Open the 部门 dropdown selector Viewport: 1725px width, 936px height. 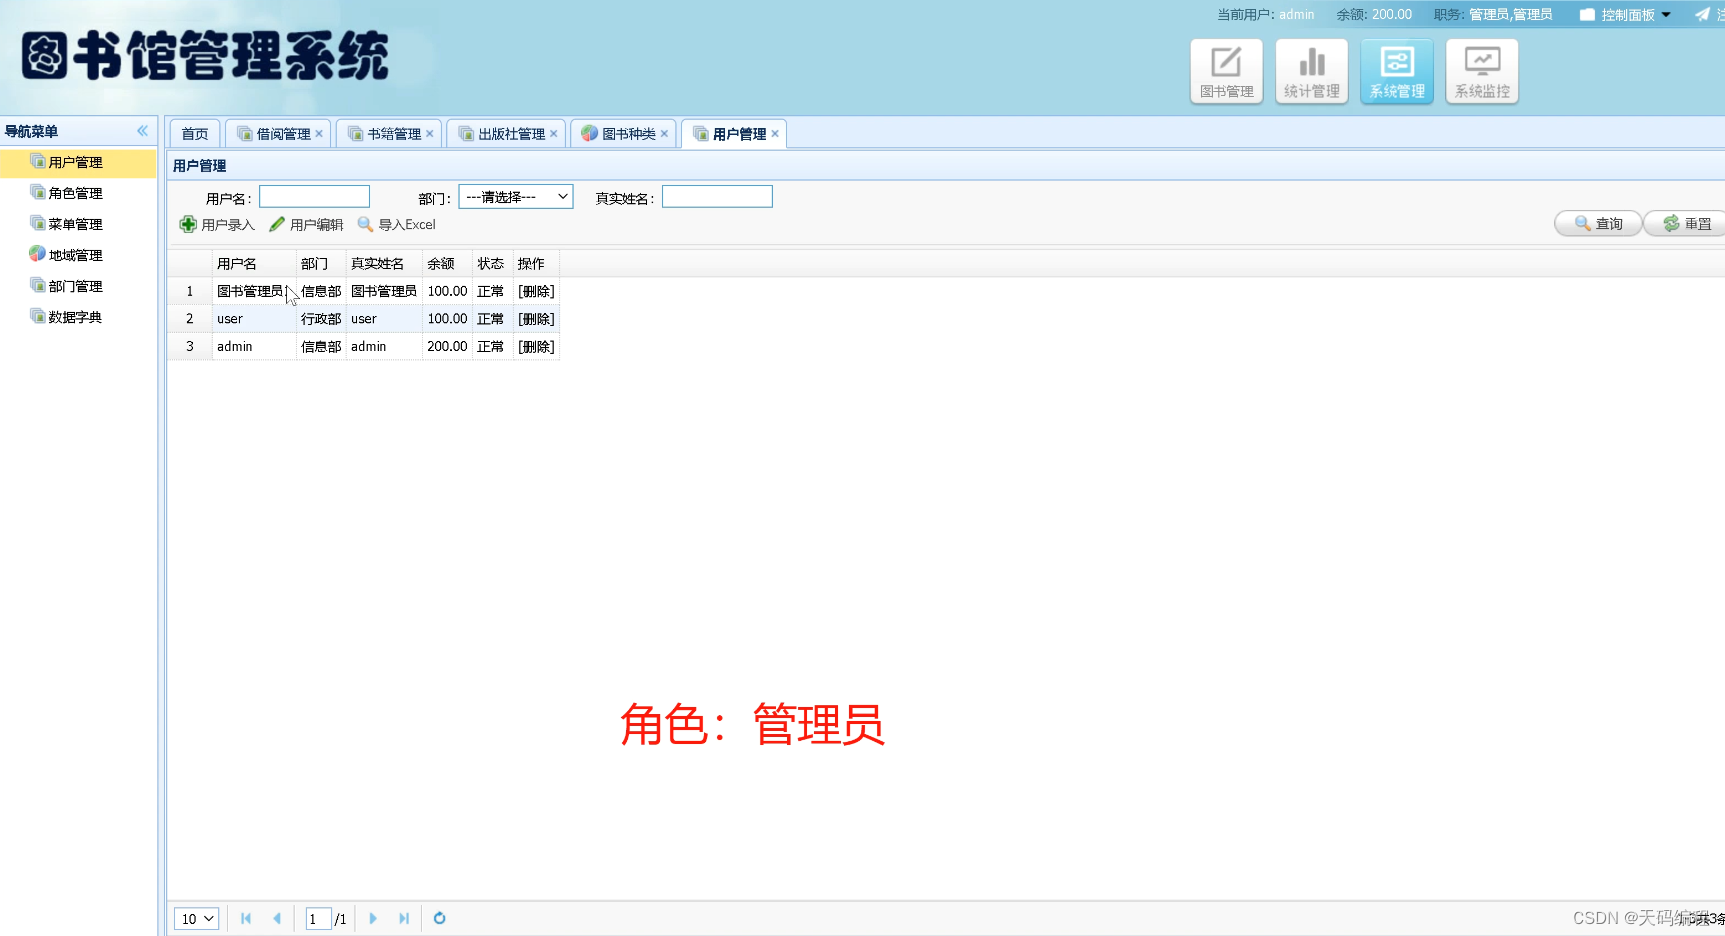pyautogui.click(x=516, y=197)
